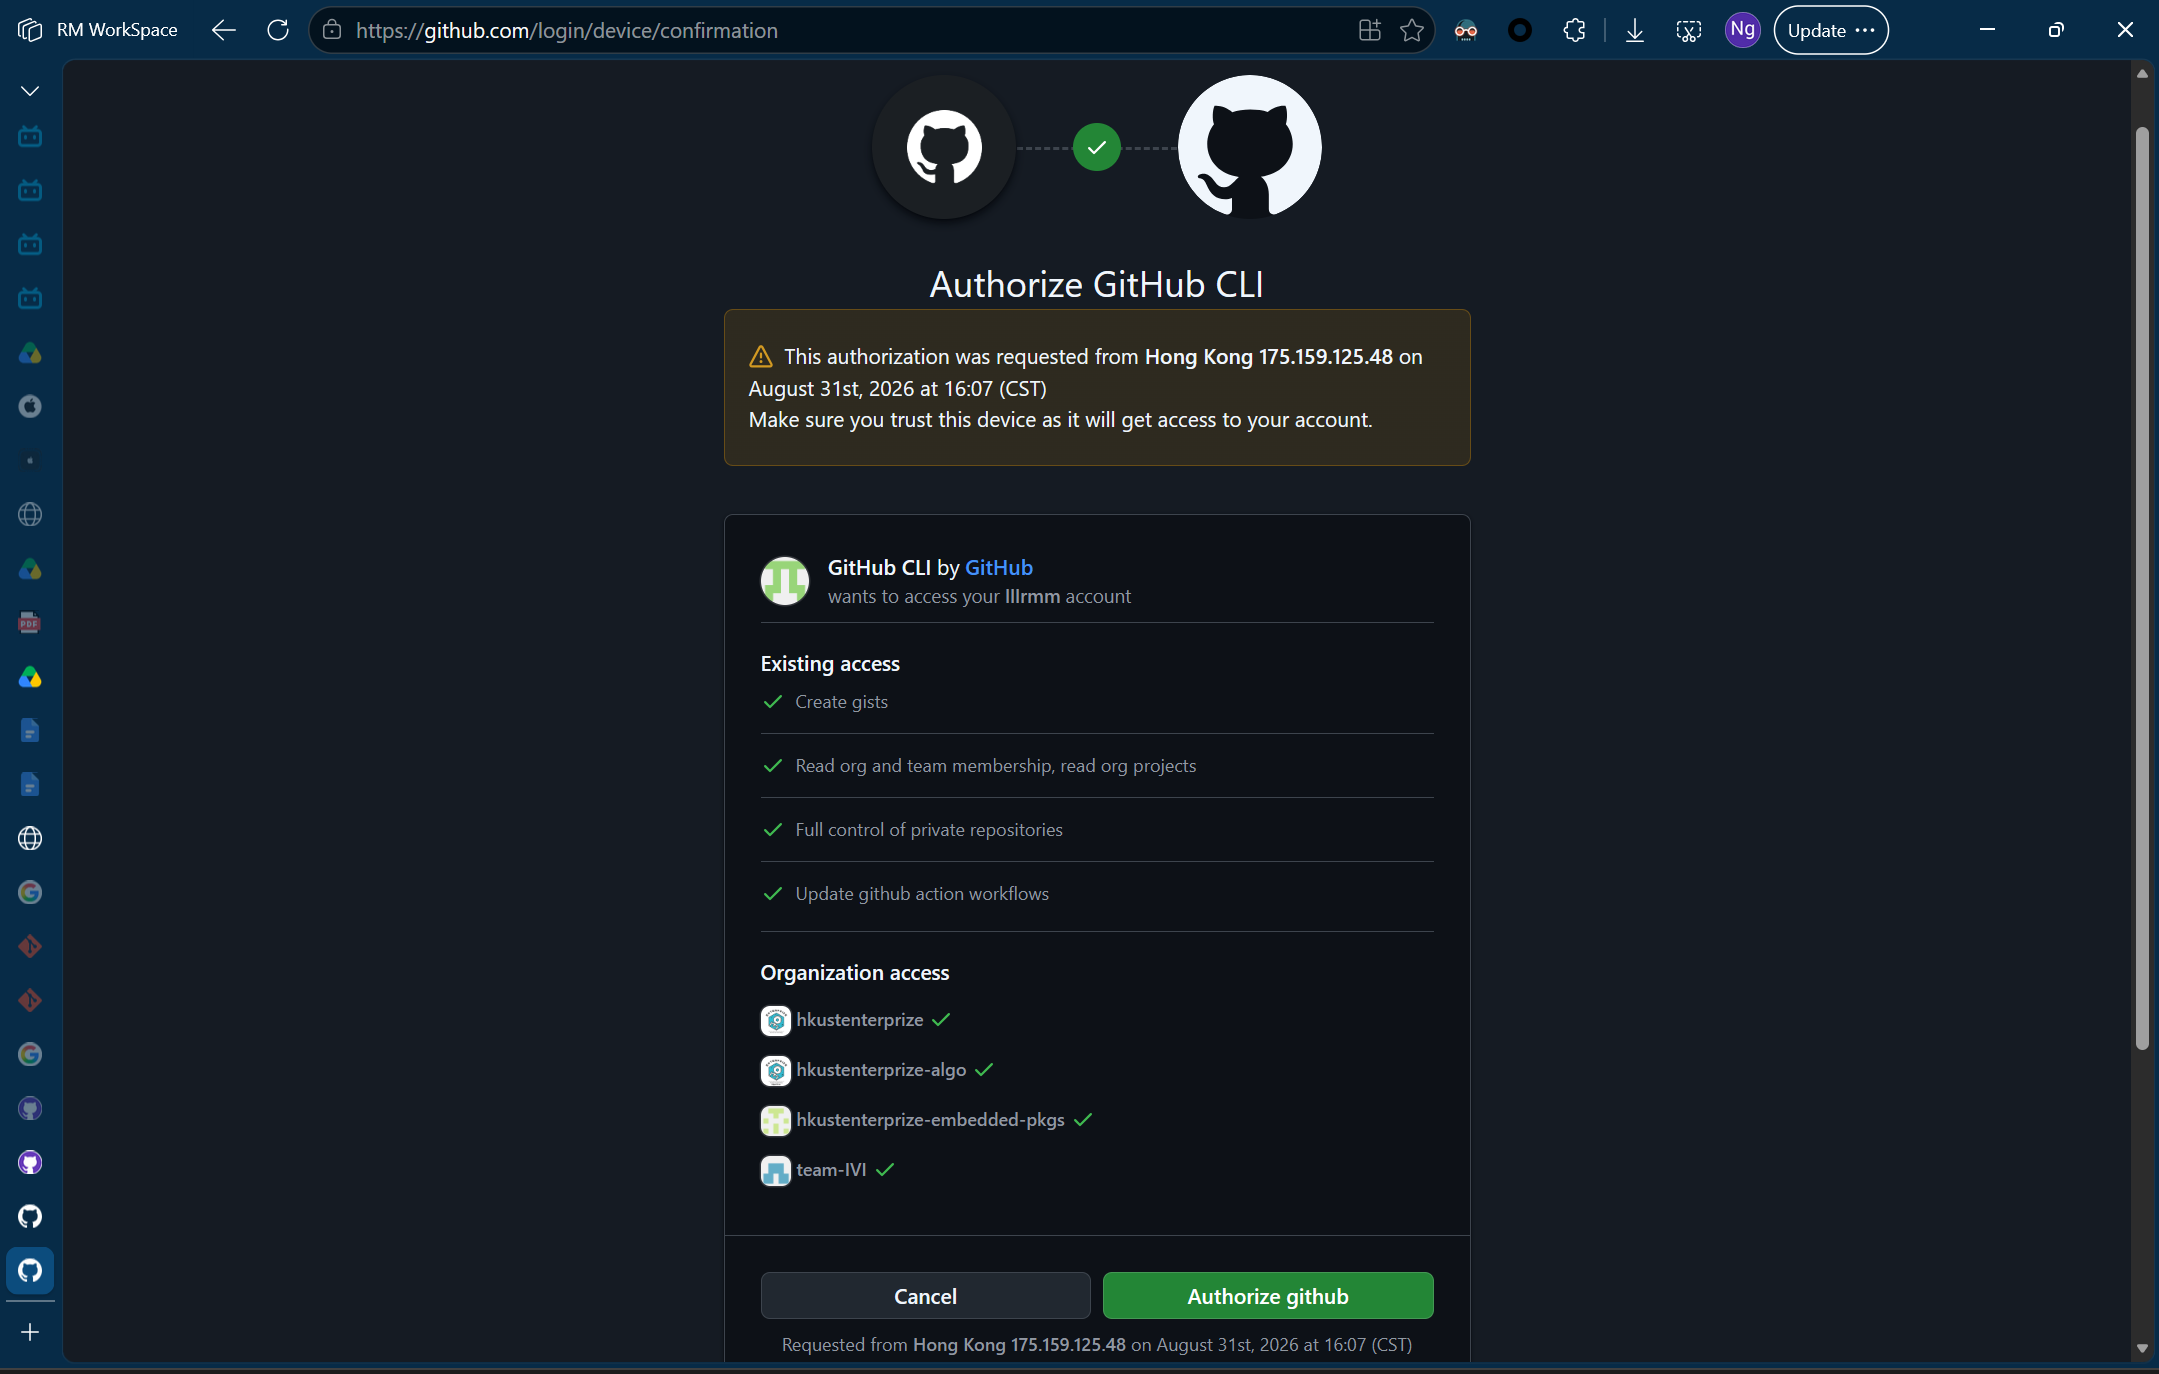Click 'Read org and team membership' permission
This screenshot has width=2159, height=1374.
995,766
